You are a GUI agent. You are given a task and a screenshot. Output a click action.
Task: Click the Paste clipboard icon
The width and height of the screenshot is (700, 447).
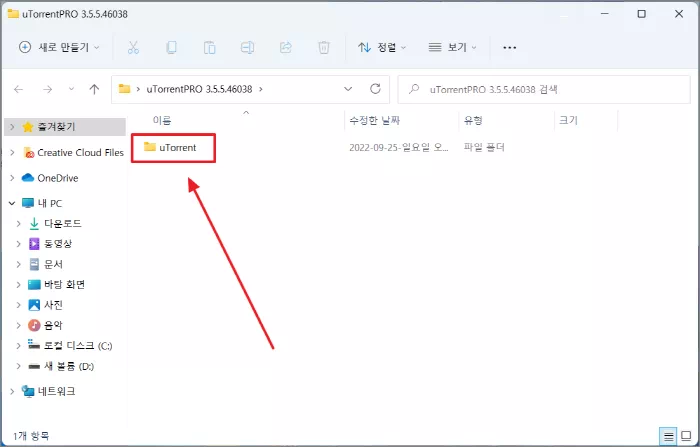209,47
